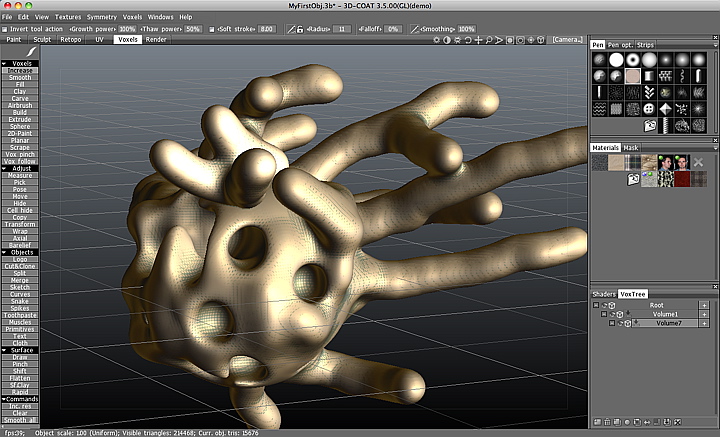Image resolution: width=720 pixels, height=437 pixels.
Task: Click the red X in Materials panel
Action: coord(698,162)
